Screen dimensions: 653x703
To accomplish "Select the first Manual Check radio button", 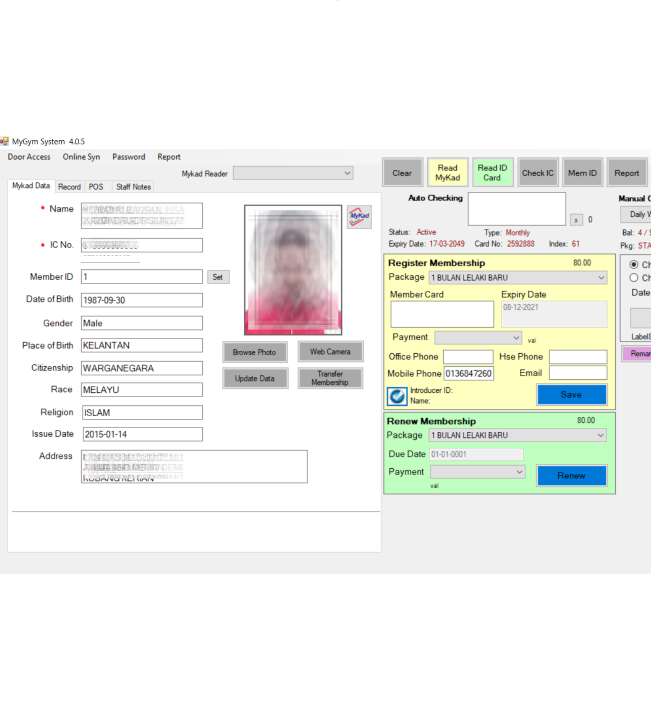I will coord(634,265).
